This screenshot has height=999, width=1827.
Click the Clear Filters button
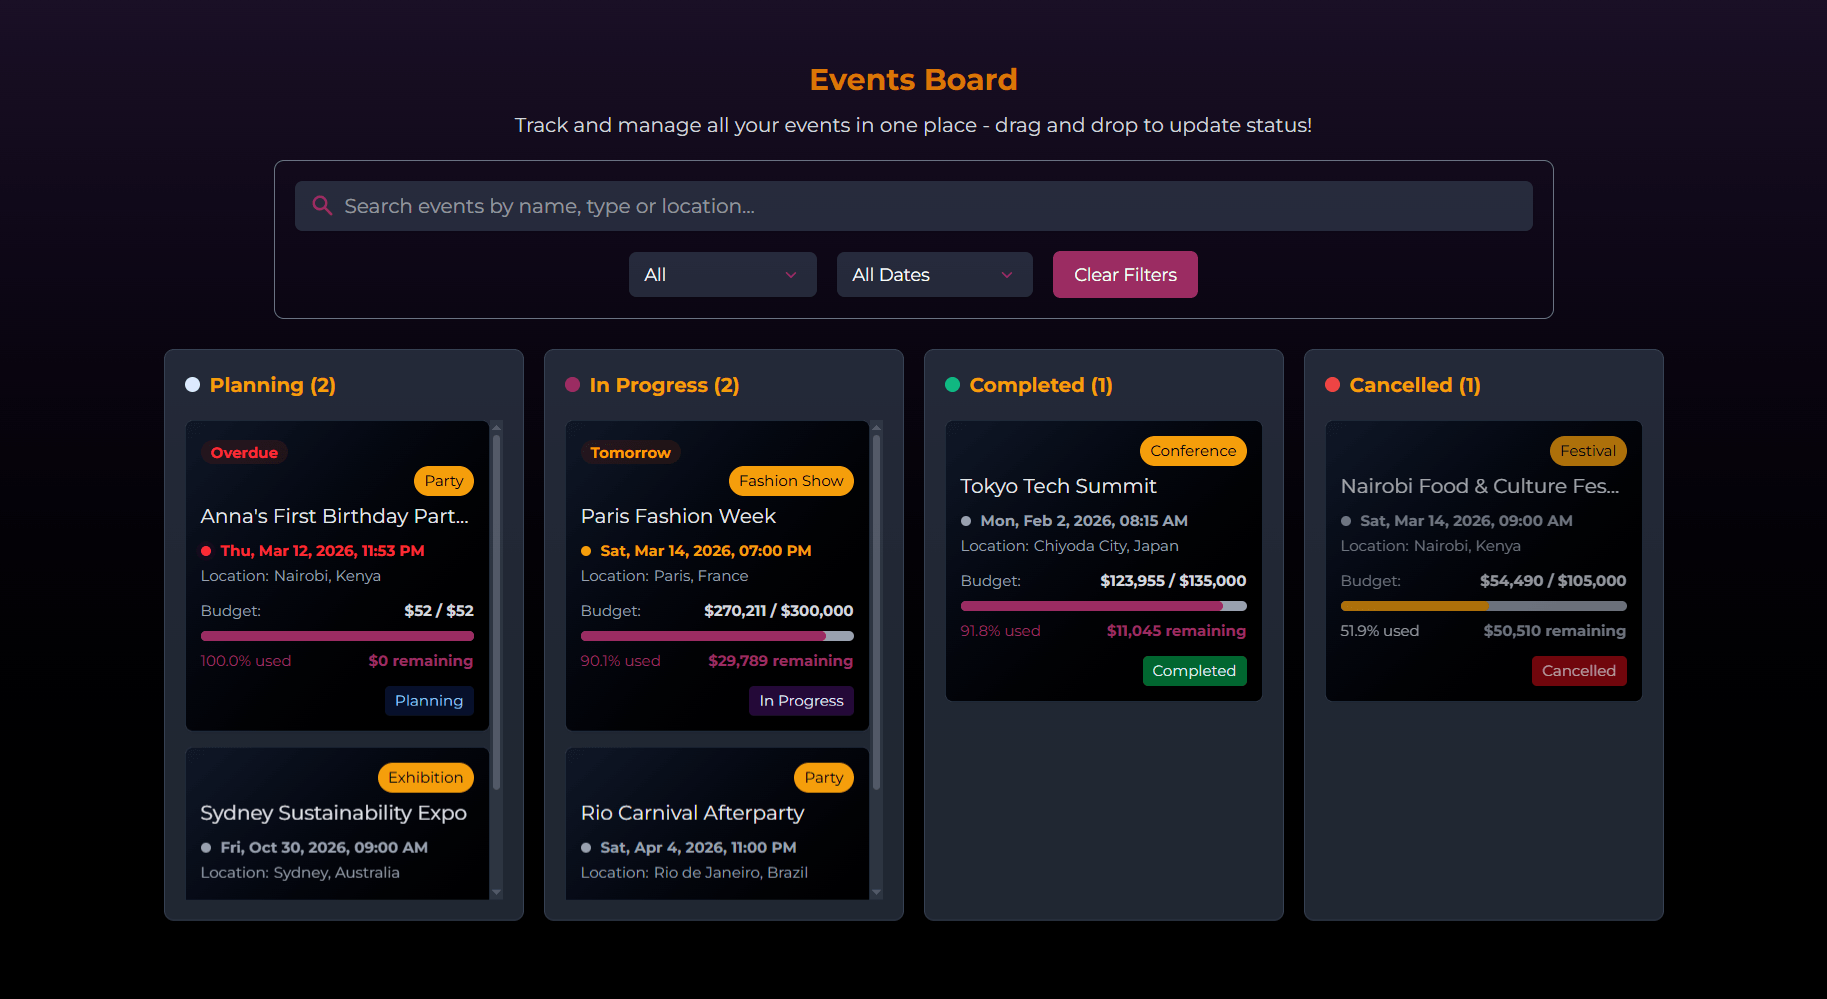(1124, 274)
